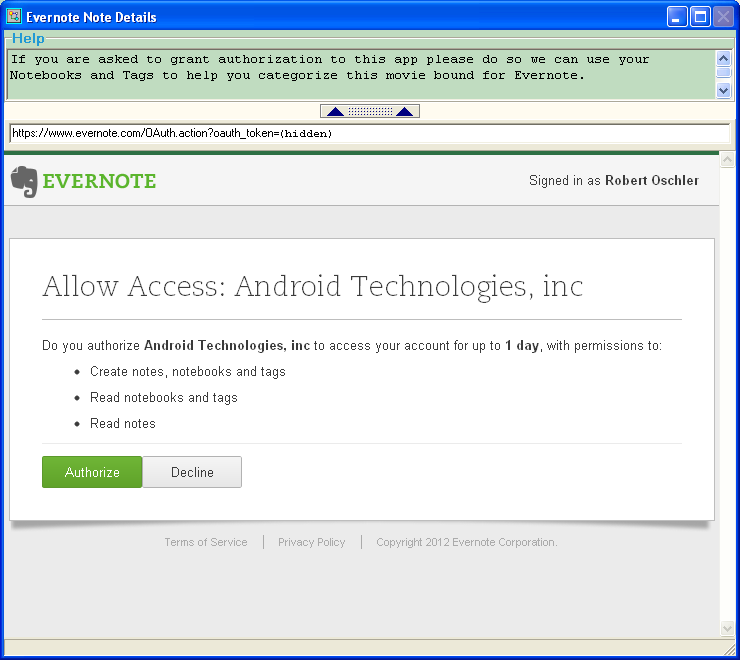The width and height of the screenshot is (740, 660).
Task: Click the Help text scroll up arrow
Action: 723,59
